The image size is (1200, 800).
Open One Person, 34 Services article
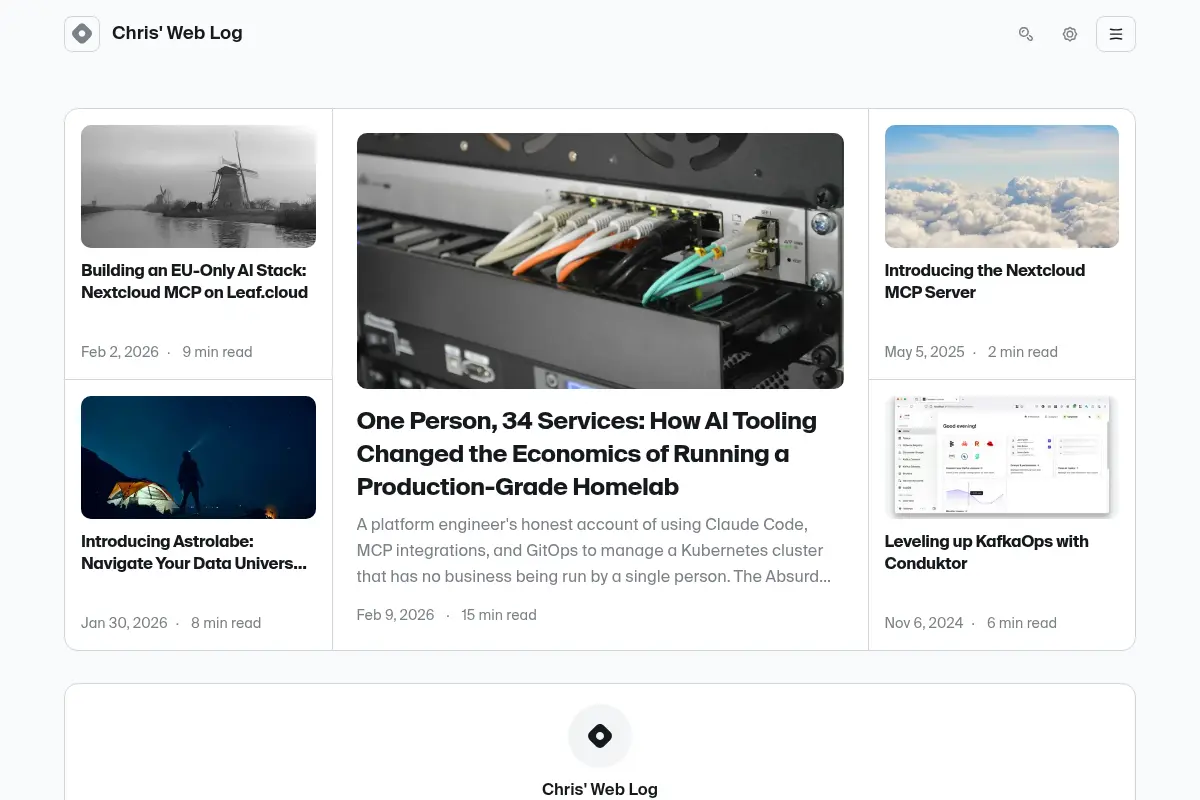[x=587, y=454]
